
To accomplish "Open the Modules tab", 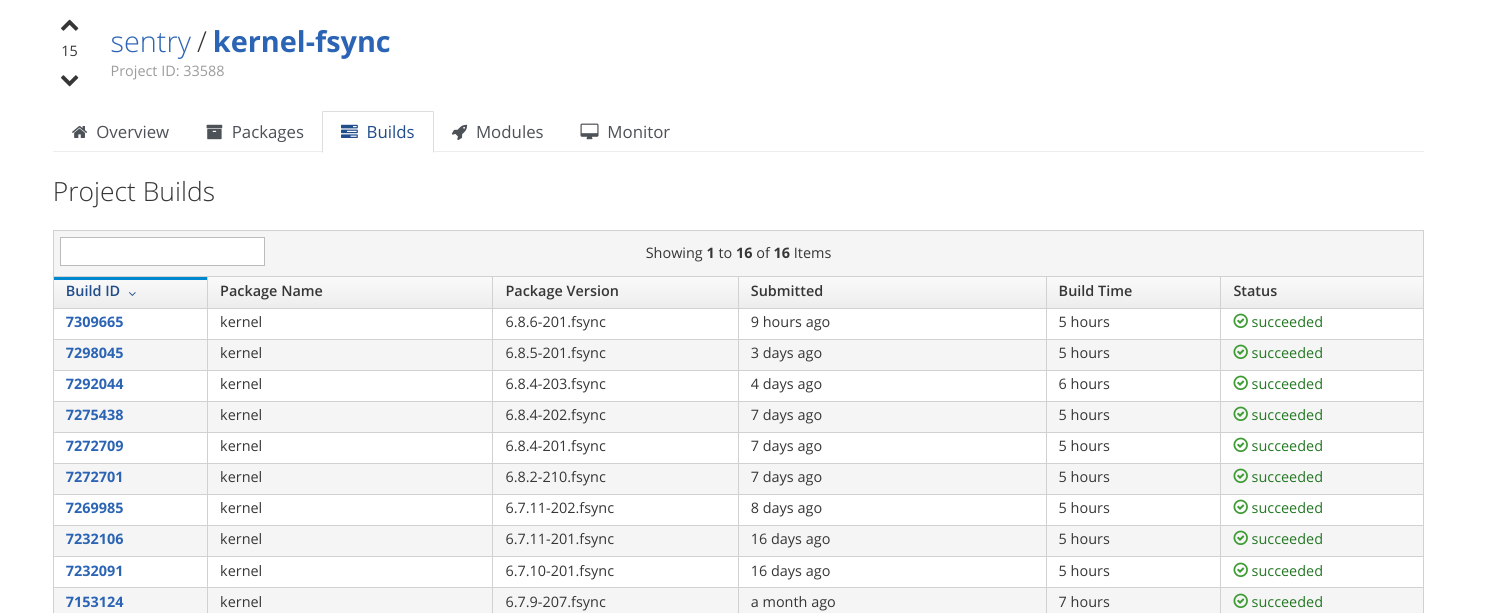I will tap(497, 132).
